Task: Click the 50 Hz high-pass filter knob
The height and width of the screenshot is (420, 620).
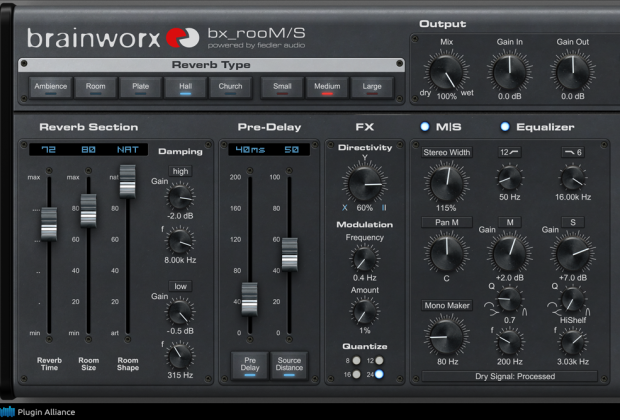Action: pyautogui.click(x=509, y=178)
